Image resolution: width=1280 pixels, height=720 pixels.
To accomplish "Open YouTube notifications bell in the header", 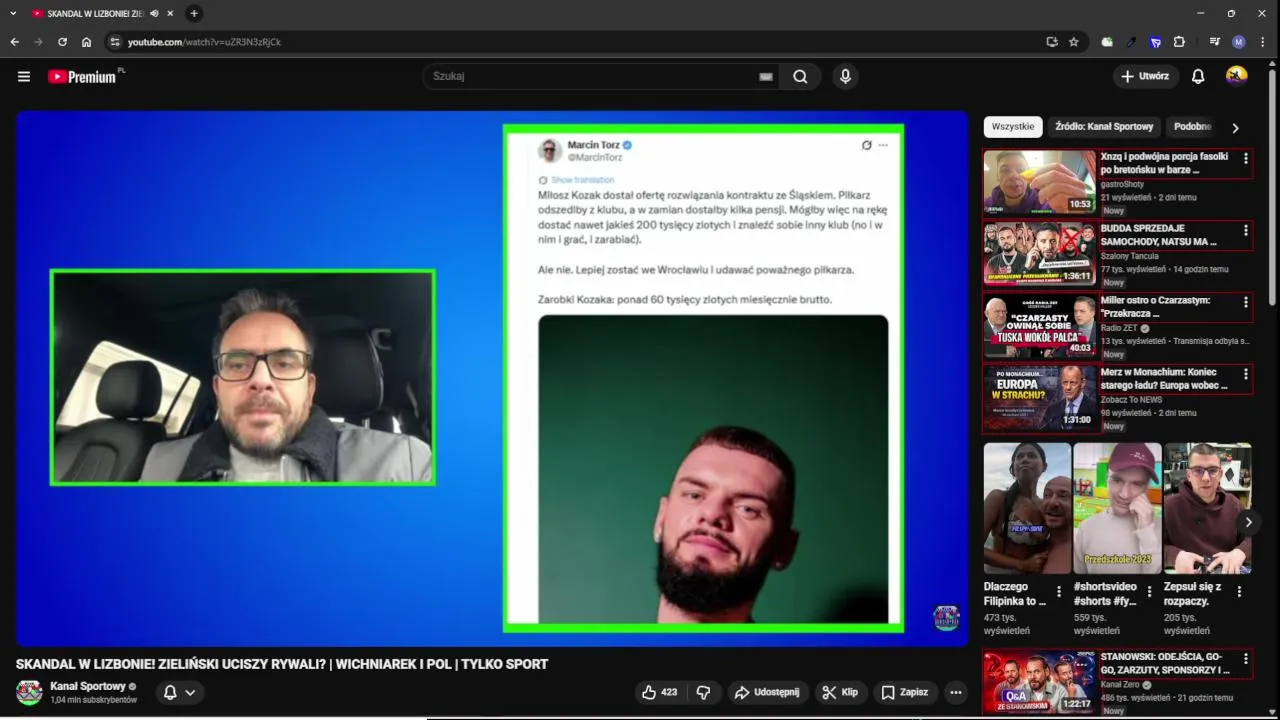I will coord(1198,76).
